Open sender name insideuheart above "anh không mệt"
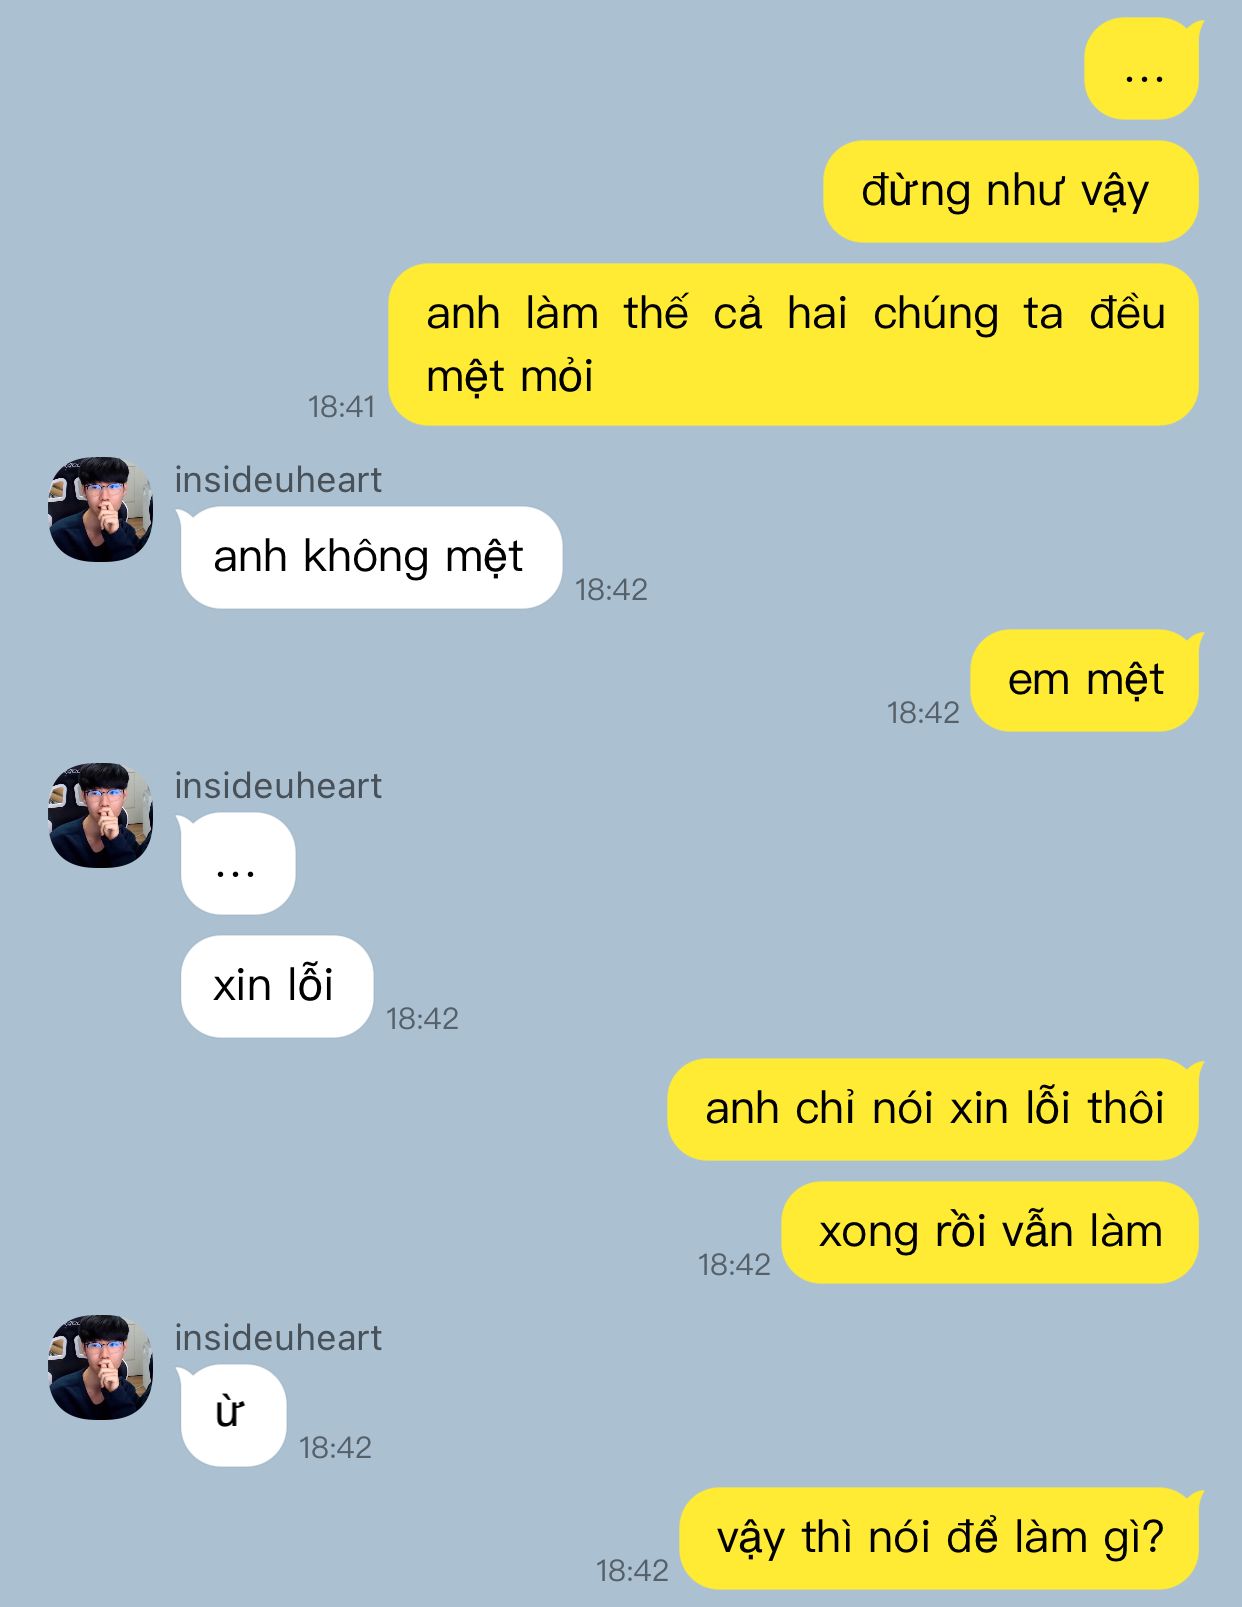 click(278, 480)
